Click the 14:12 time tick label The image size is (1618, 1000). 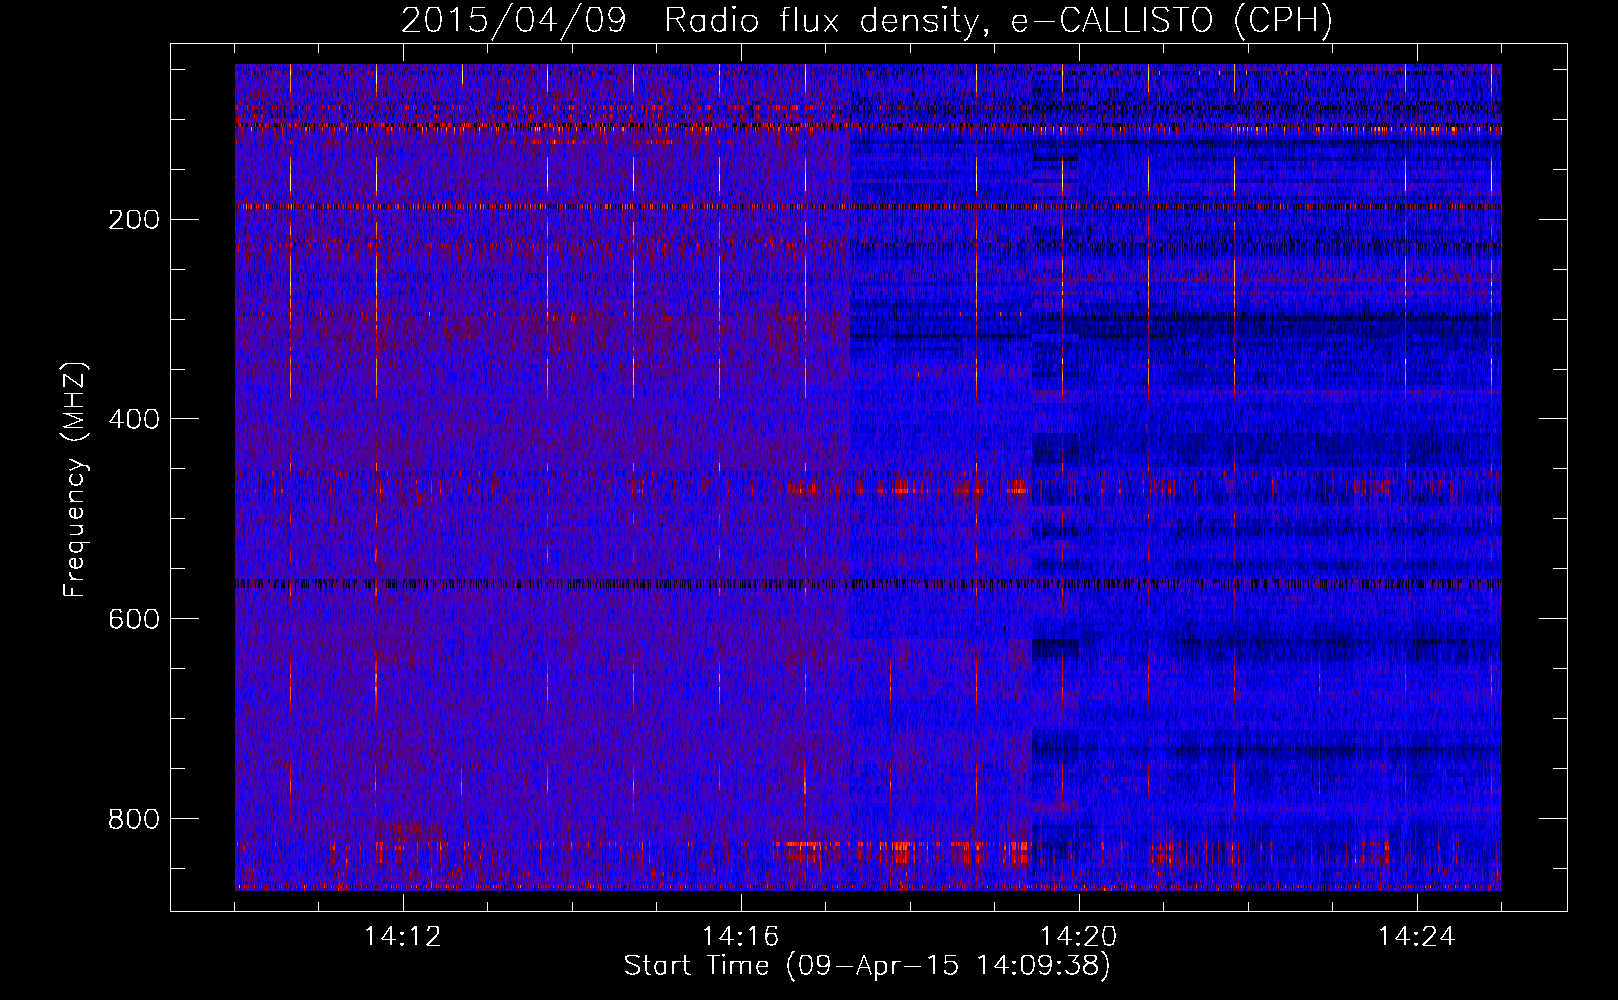[x=402, y=937]
